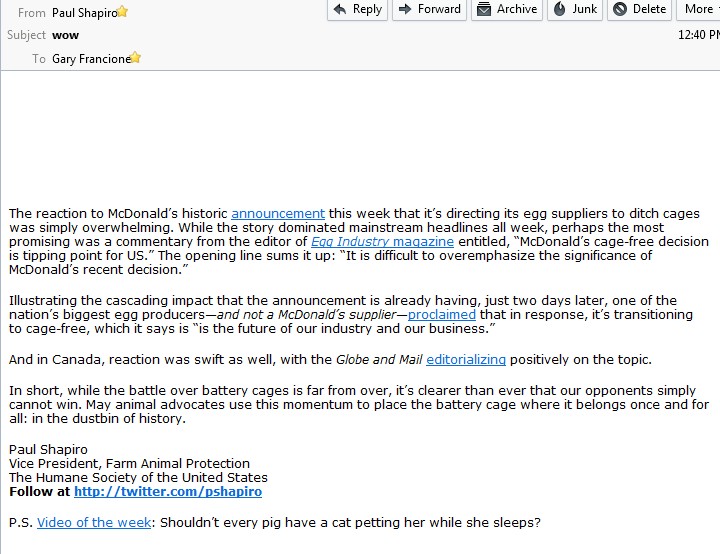Open the More actions dropdown
Screen dimensions: 720x554
point(698,9)
